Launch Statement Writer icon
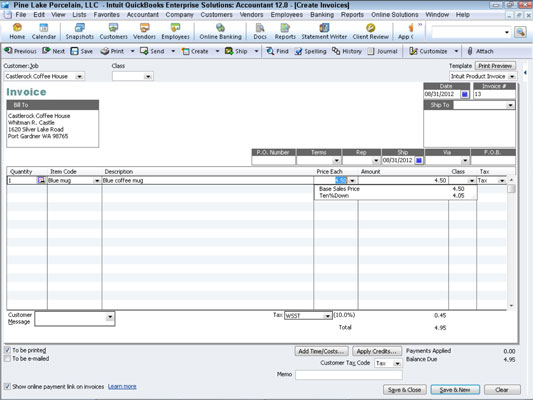The width and height of the screenshot is (533, 400). click(x=324, y=28)
